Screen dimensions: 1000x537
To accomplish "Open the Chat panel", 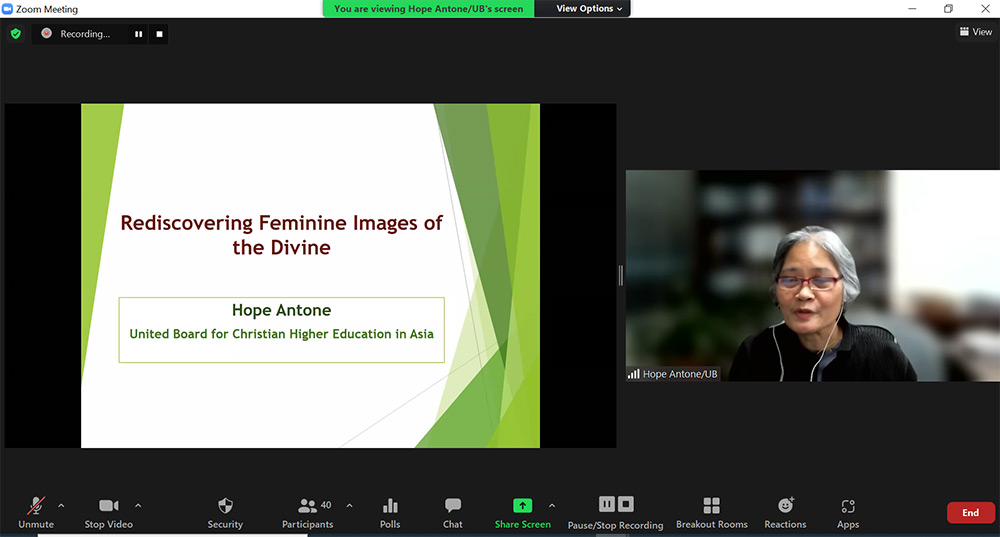I will [453, 513].
